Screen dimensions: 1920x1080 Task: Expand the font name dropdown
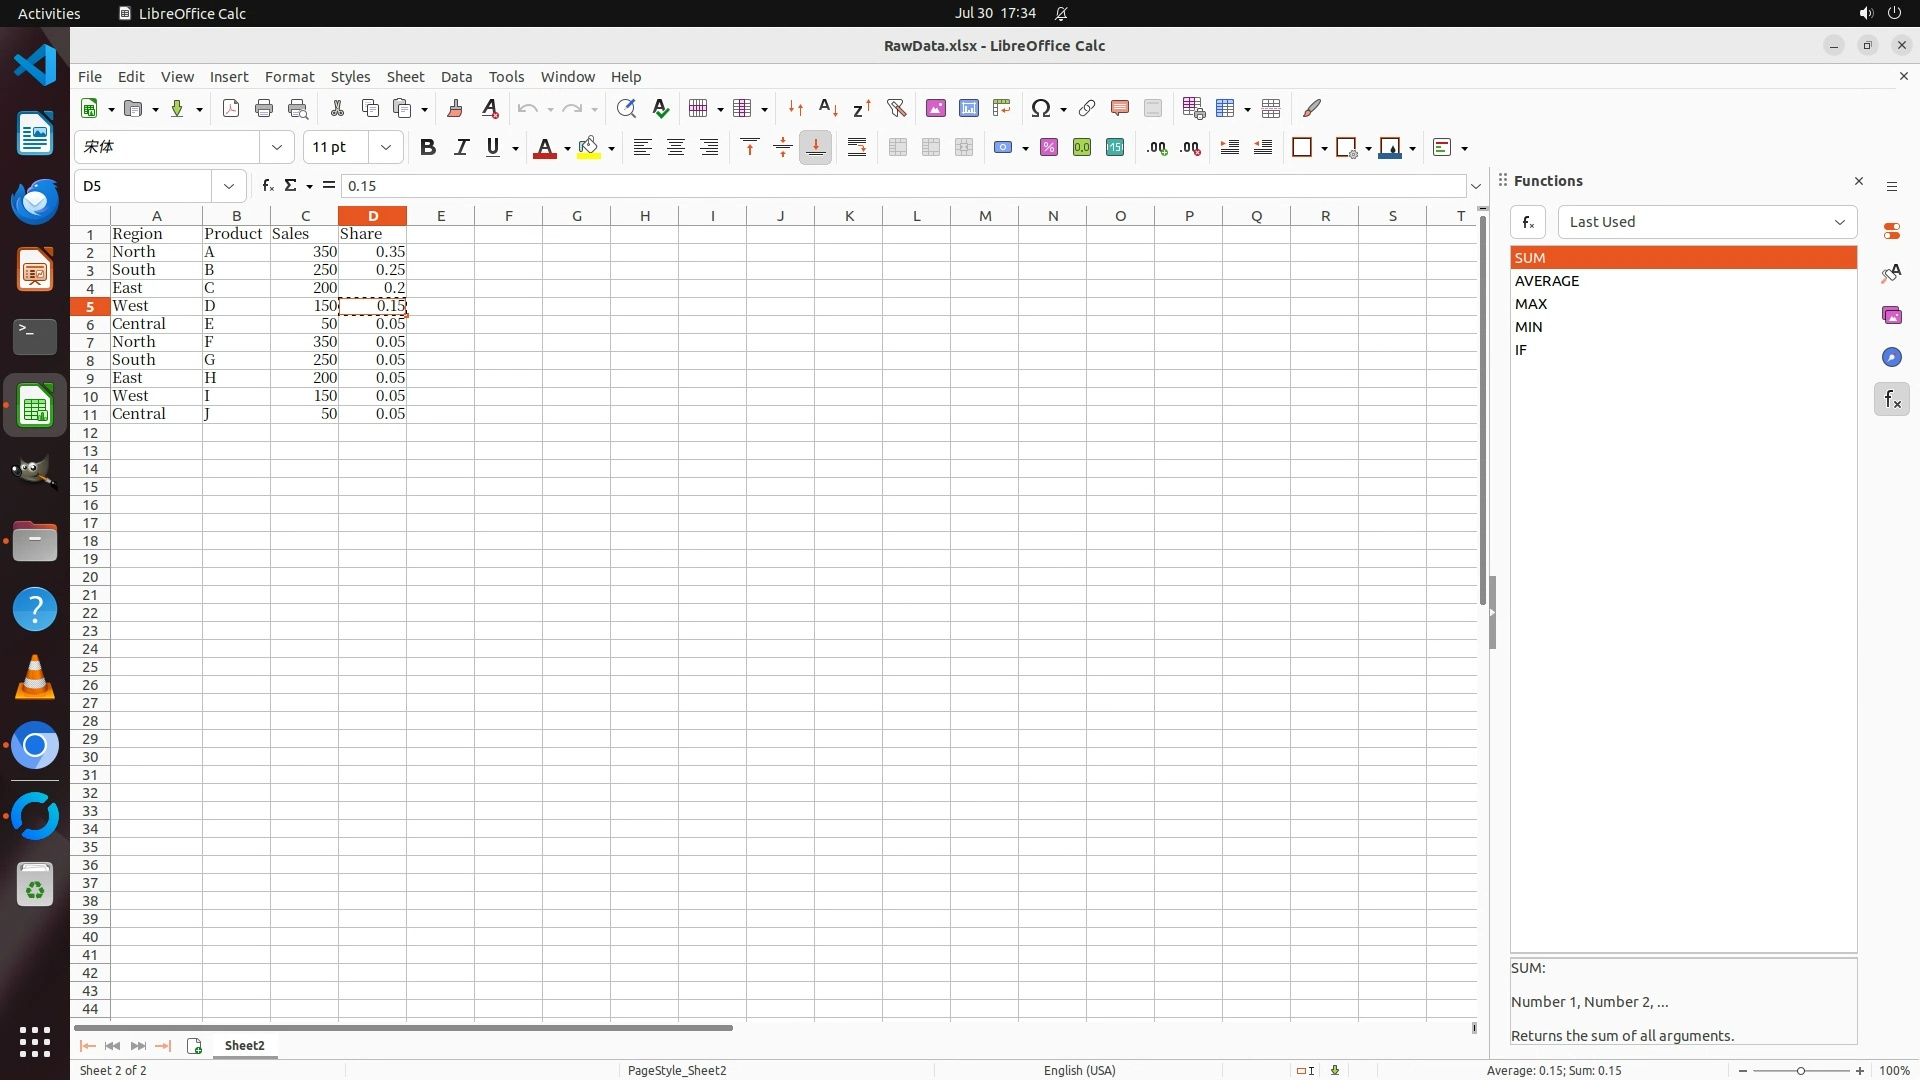(277, 148)
